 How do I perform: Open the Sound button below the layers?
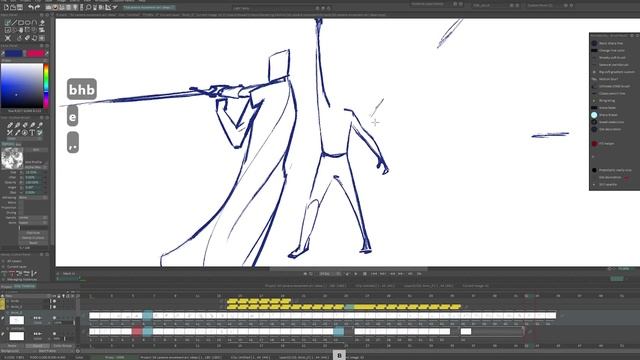37,346
